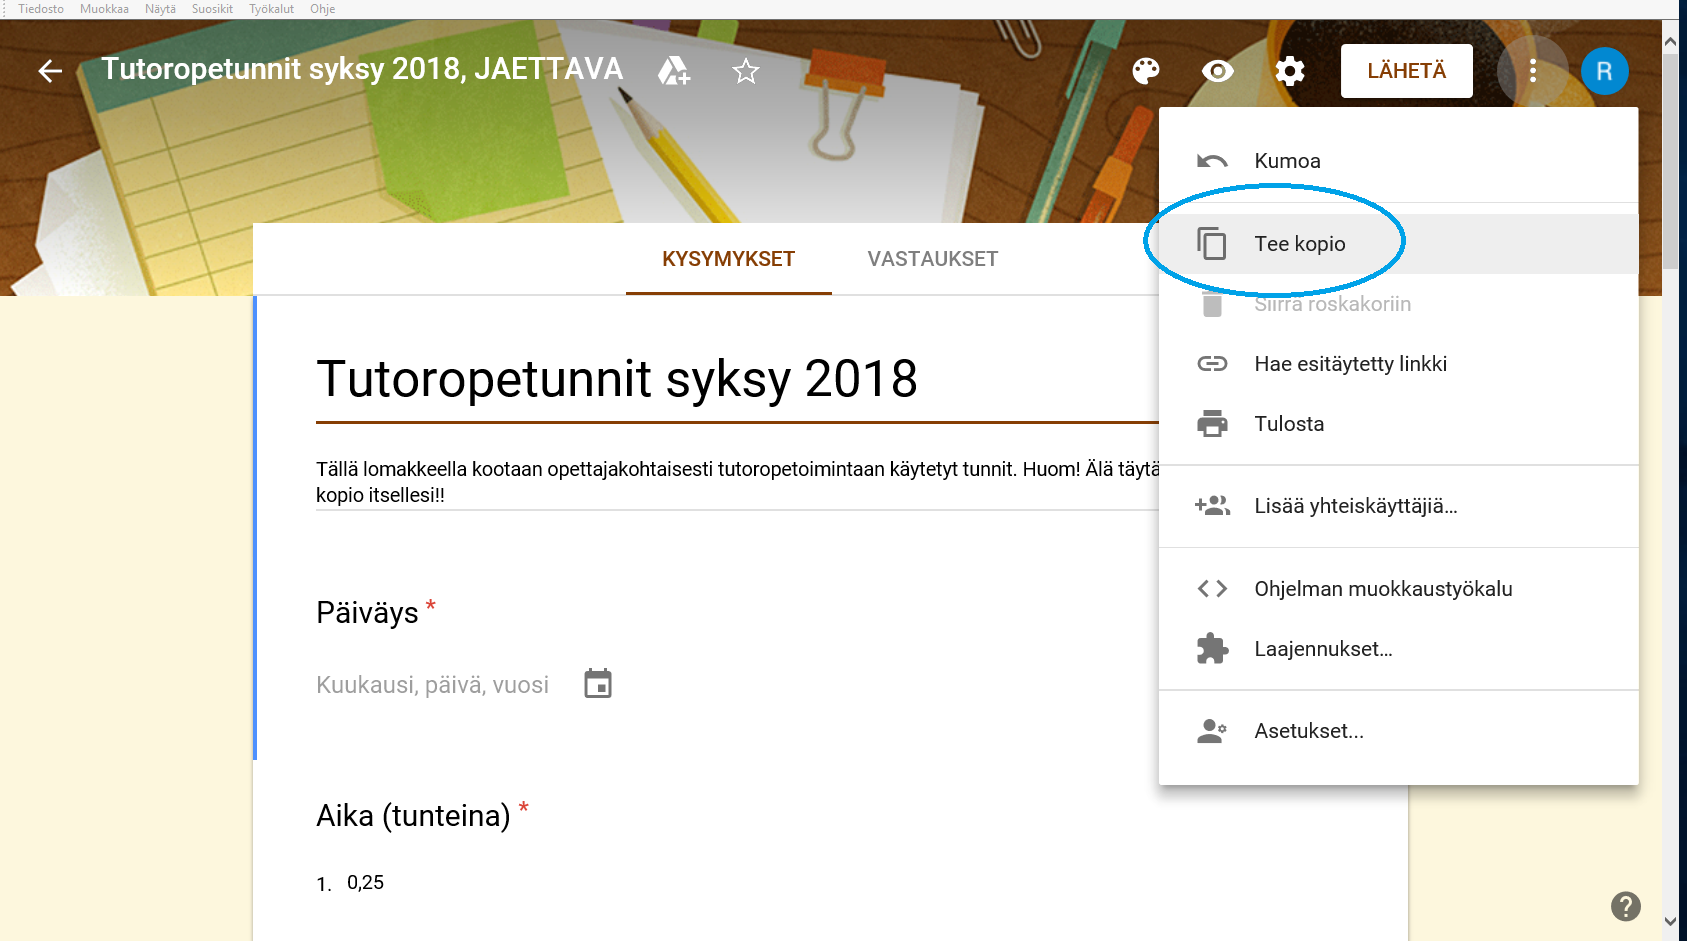
Task: Click the add to Drive folder icon
Action: tap(673, 71)
